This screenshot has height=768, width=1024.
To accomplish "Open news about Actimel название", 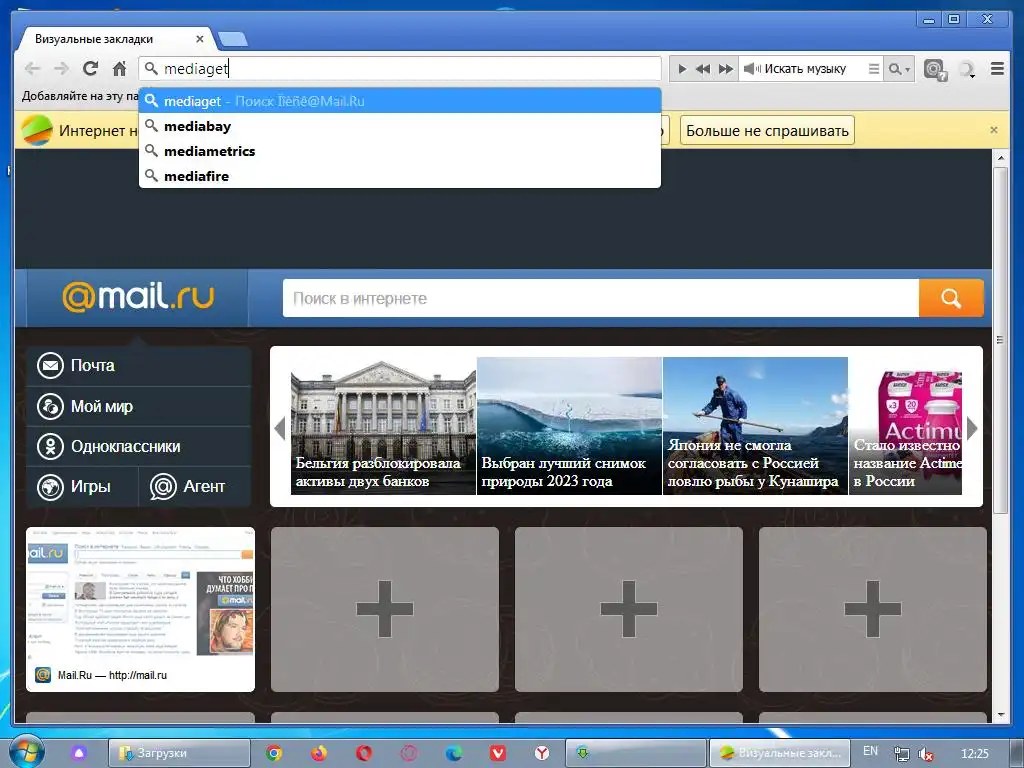I will [x=906, y=426].
